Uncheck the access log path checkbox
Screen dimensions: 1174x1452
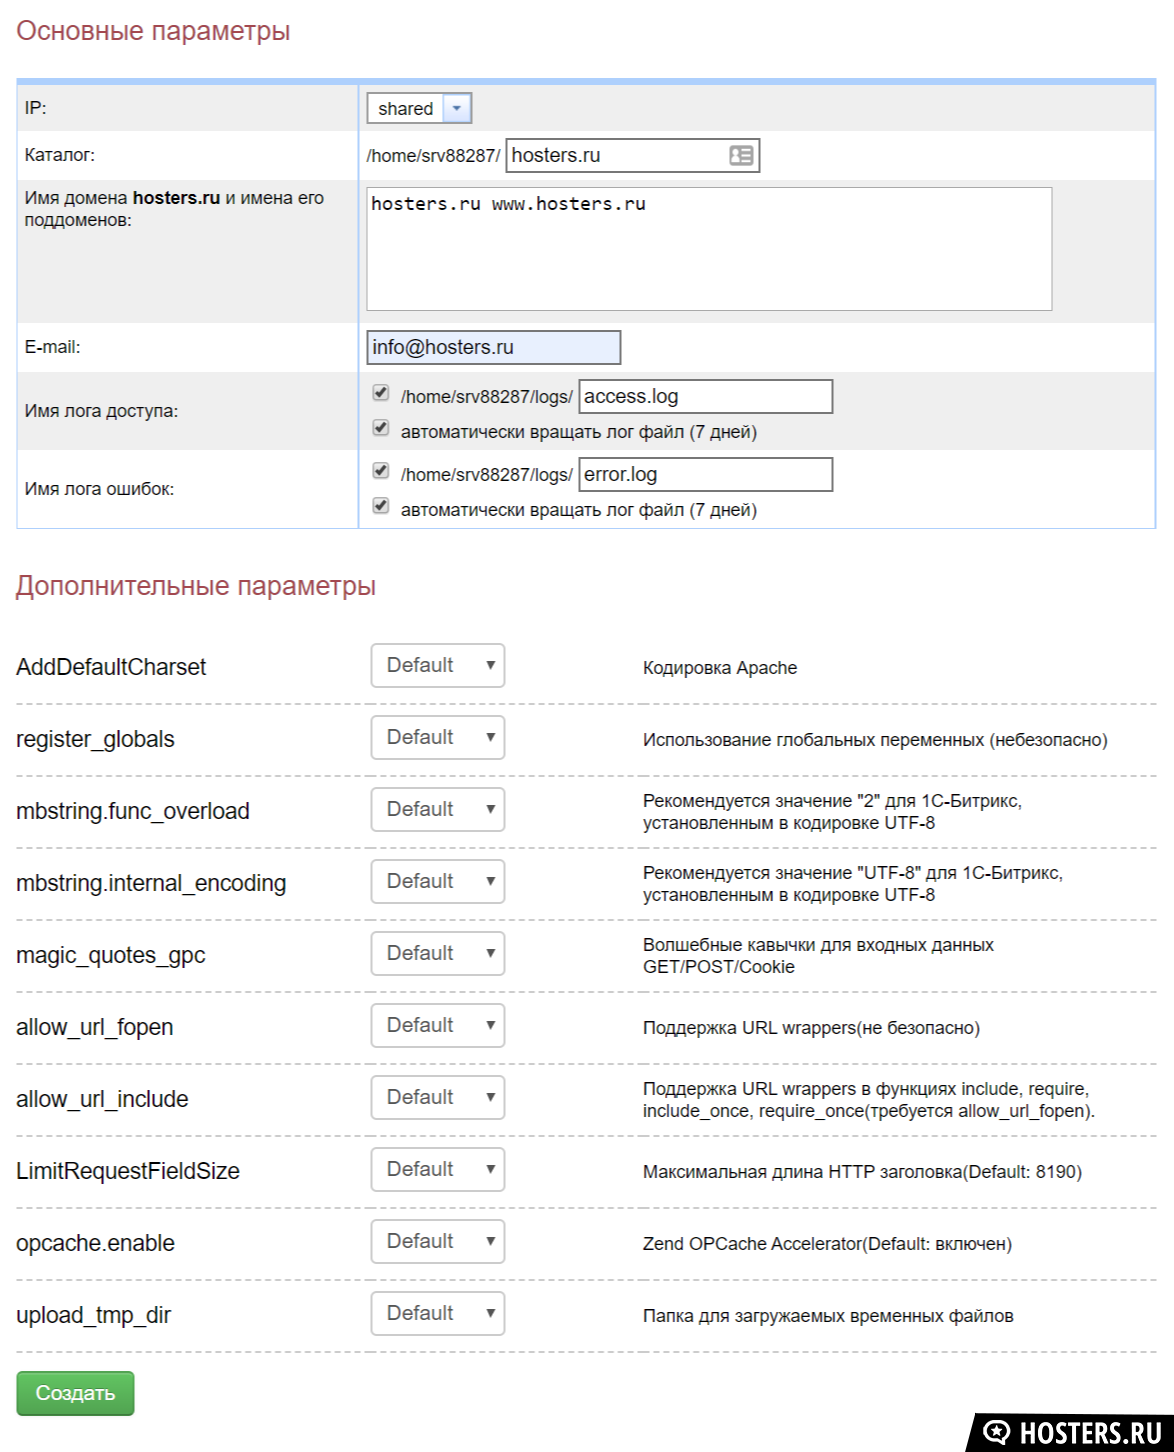tap(380, 393)
